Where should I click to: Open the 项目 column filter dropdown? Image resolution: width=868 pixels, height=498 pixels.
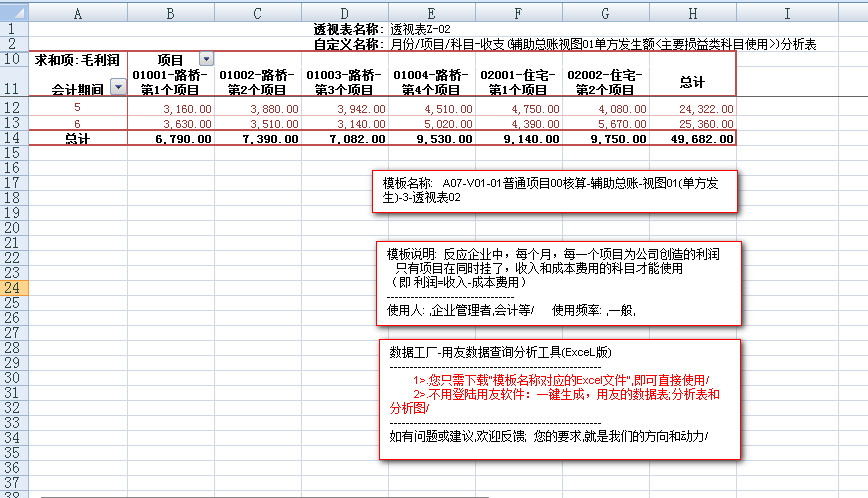[206, 60]
